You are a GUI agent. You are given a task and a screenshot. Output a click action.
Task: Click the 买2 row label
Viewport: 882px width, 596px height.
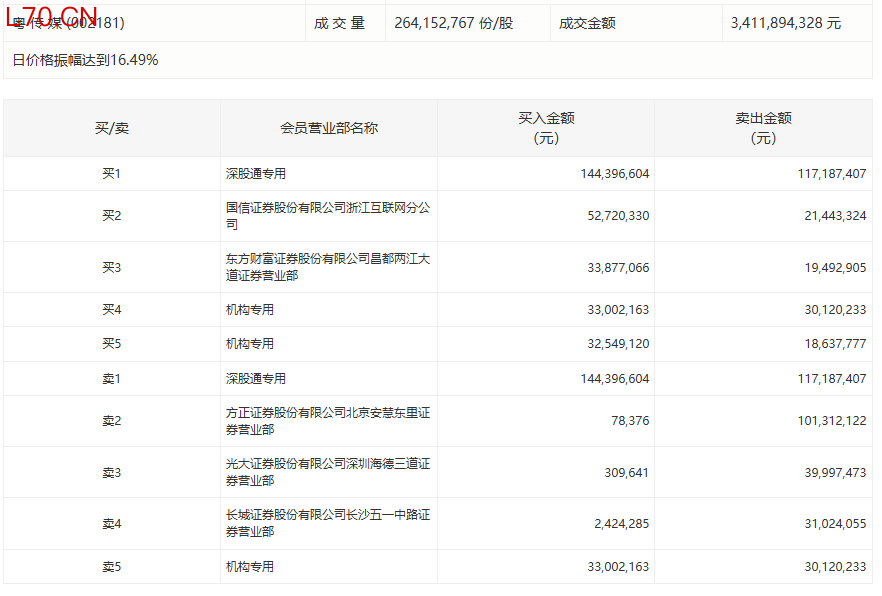pos(112,216)
